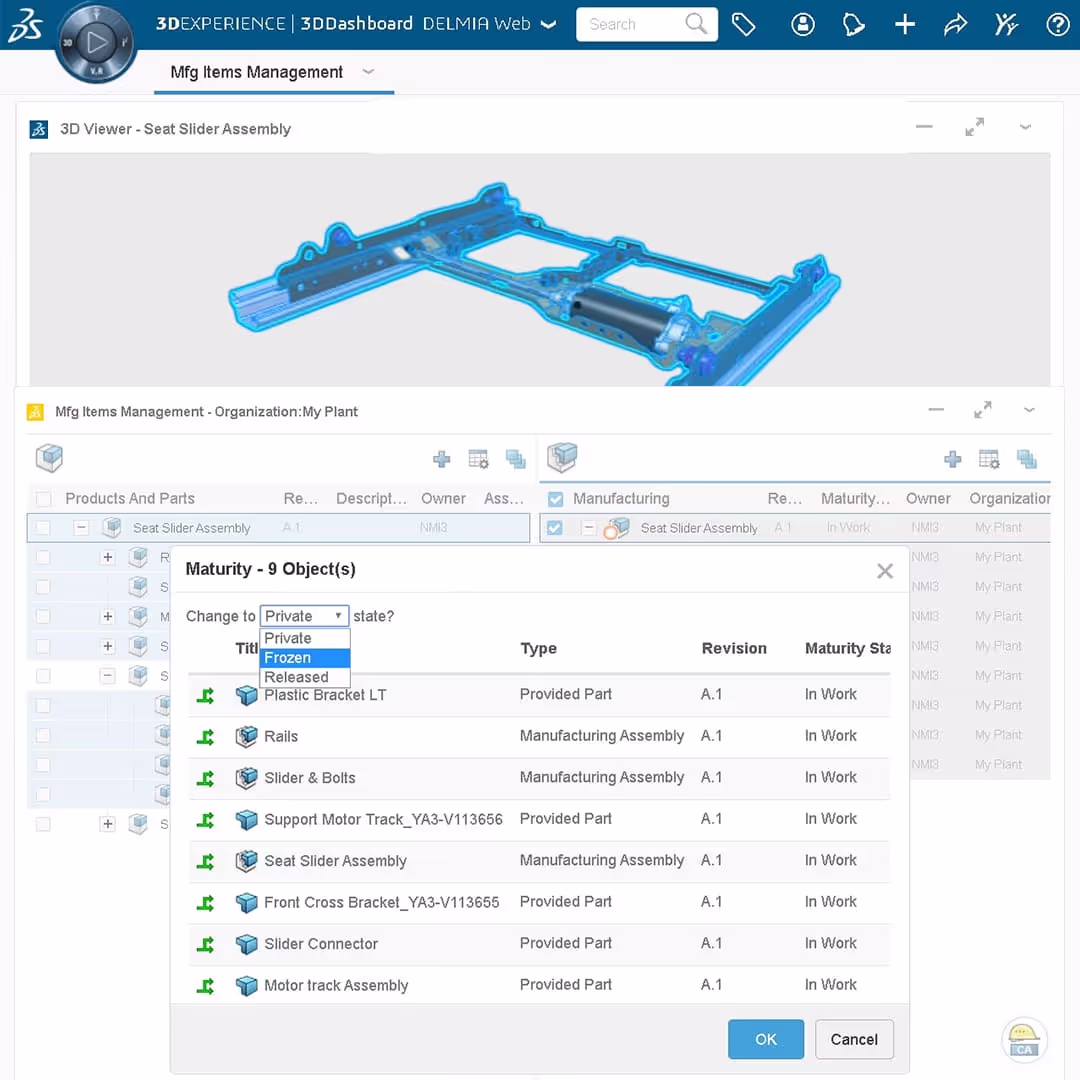Open the CA assistant helmet icon
Viewport: 1080px width, 1080px height.
tap(1024, 1039)
